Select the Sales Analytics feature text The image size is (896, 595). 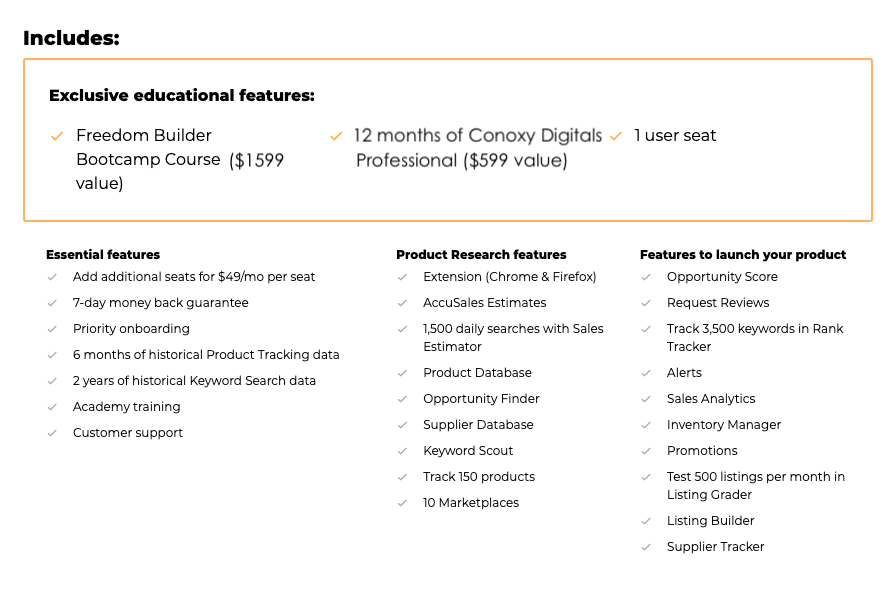coord(711,399)
